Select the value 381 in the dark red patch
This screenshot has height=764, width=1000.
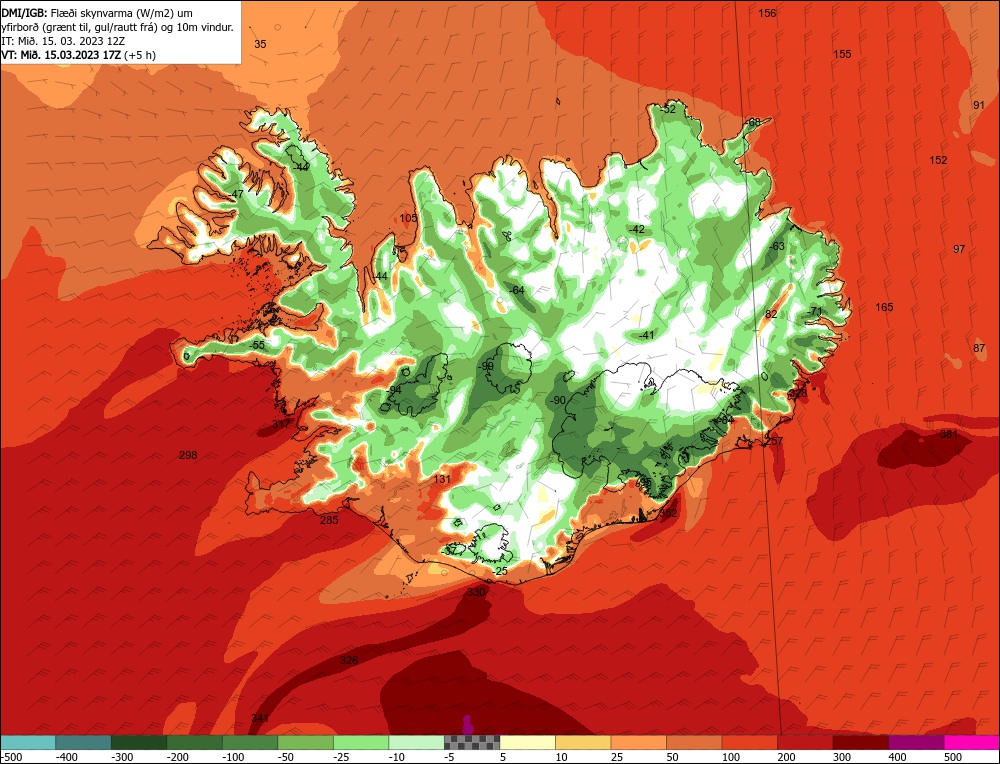949,434
